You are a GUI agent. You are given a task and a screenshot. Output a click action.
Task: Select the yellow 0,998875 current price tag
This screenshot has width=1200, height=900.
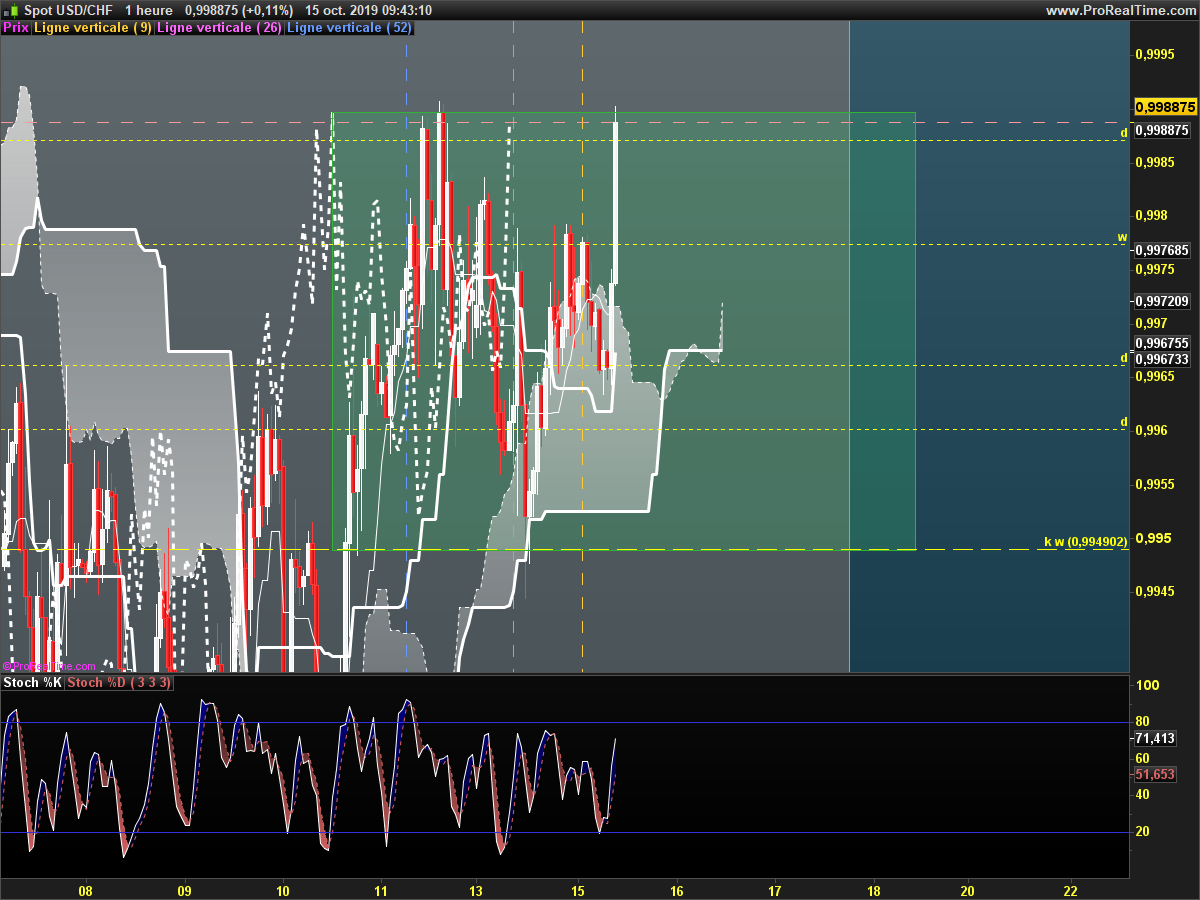(1165, 107)
